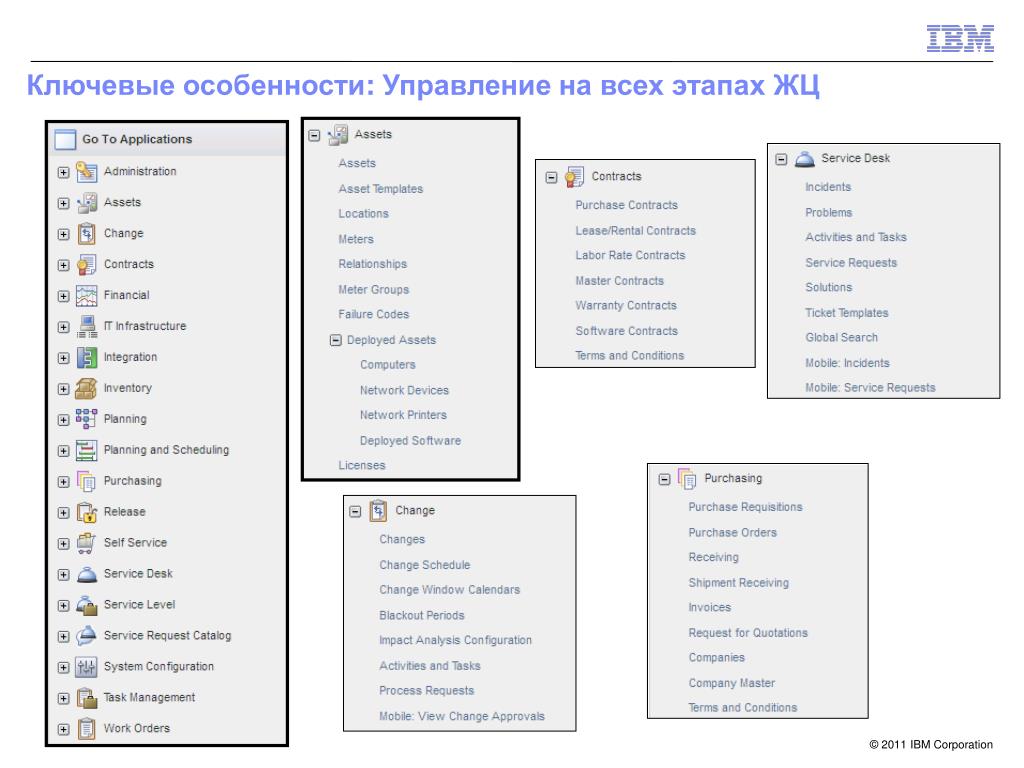This screenshot has height=768, width=1024.
Task: Click the Release lock icon
Action: pos(86,513)
